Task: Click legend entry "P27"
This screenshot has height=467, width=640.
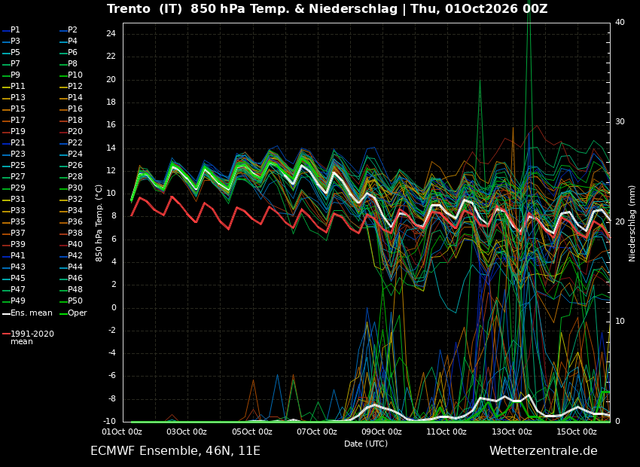Action: 13,177
